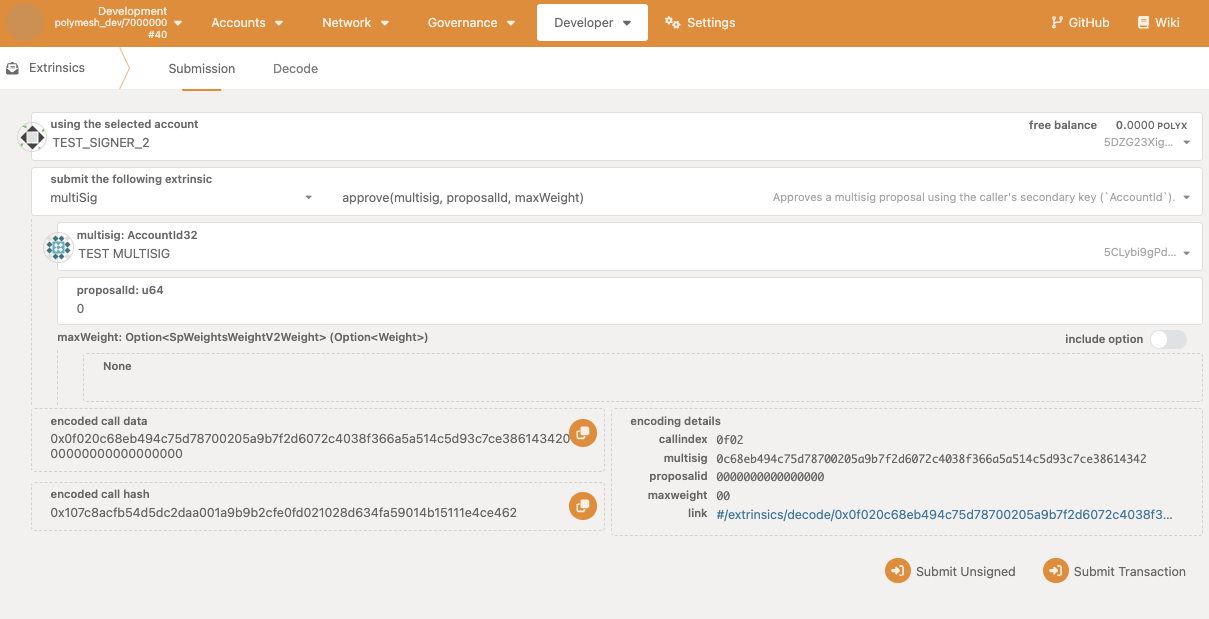The image size is (1209, 619).
Task: Click the TEST_SIGNER_2 account identicon
Action: 32,137
